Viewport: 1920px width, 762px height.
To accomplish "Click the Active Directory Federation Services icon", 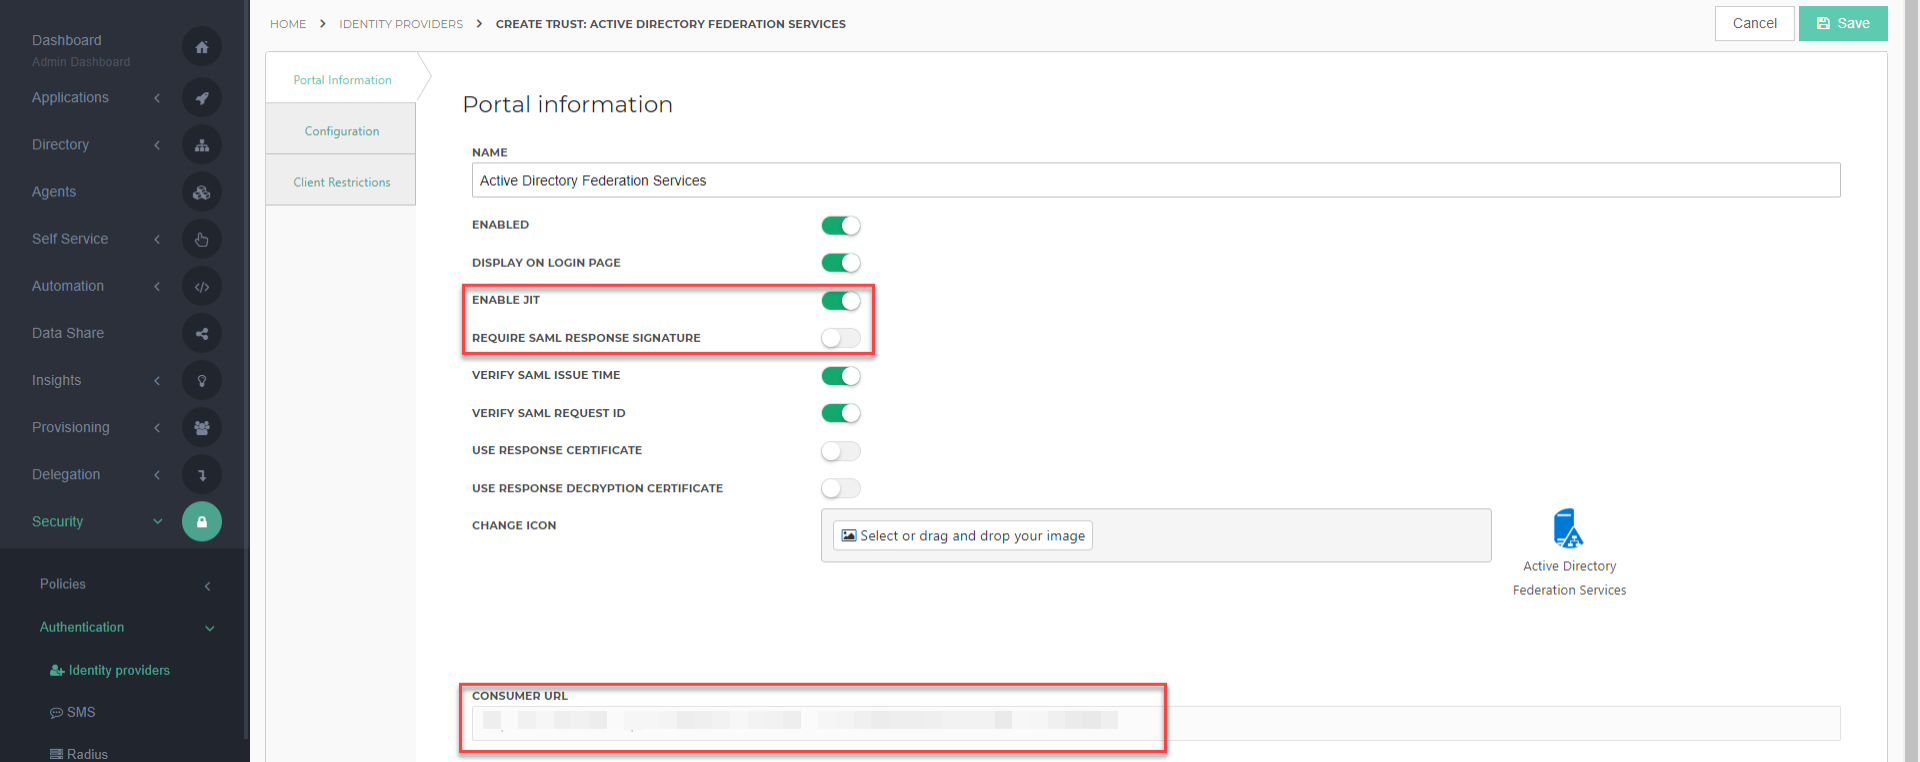I will coord(1568,528).
